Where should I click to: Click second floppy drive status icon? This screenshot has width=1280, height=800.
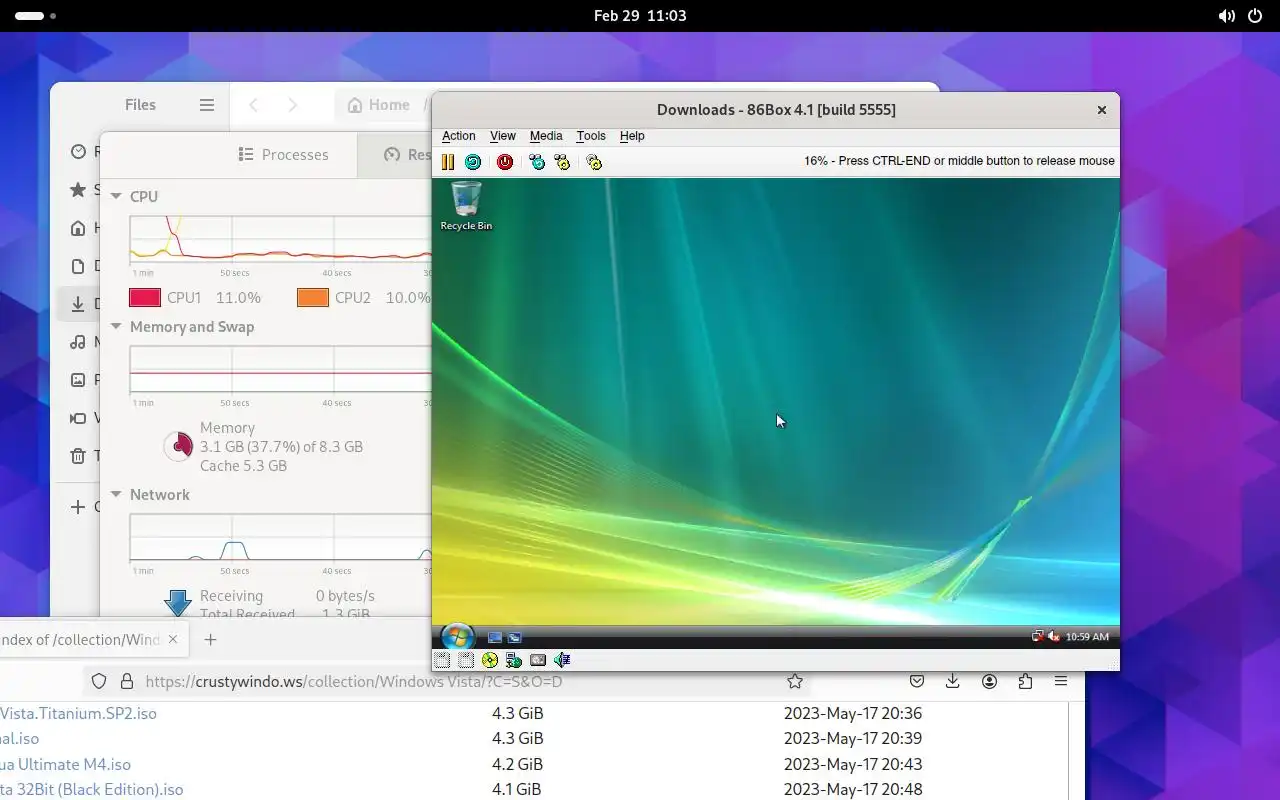(465, 660)
